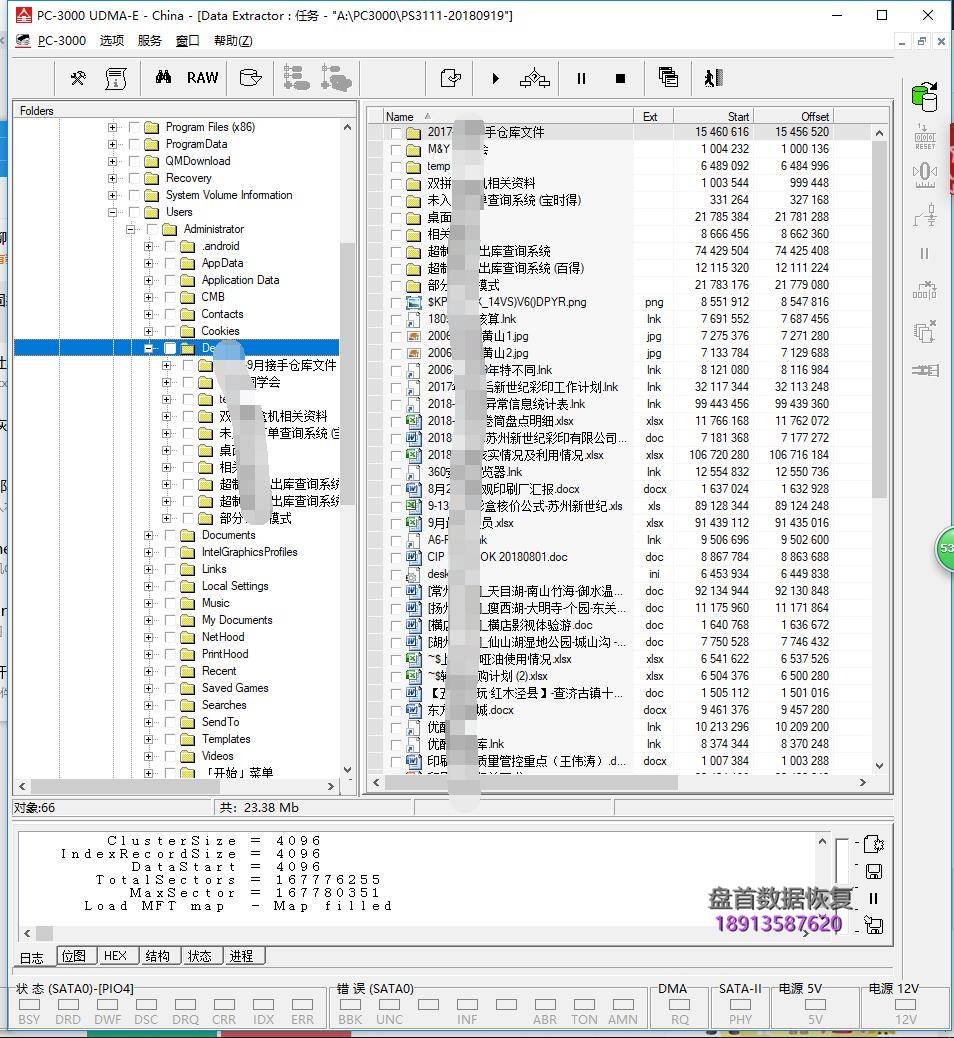Check the Cookies folder for recovery
Viewport: 954px width, 1038px height.
[168, 331]
